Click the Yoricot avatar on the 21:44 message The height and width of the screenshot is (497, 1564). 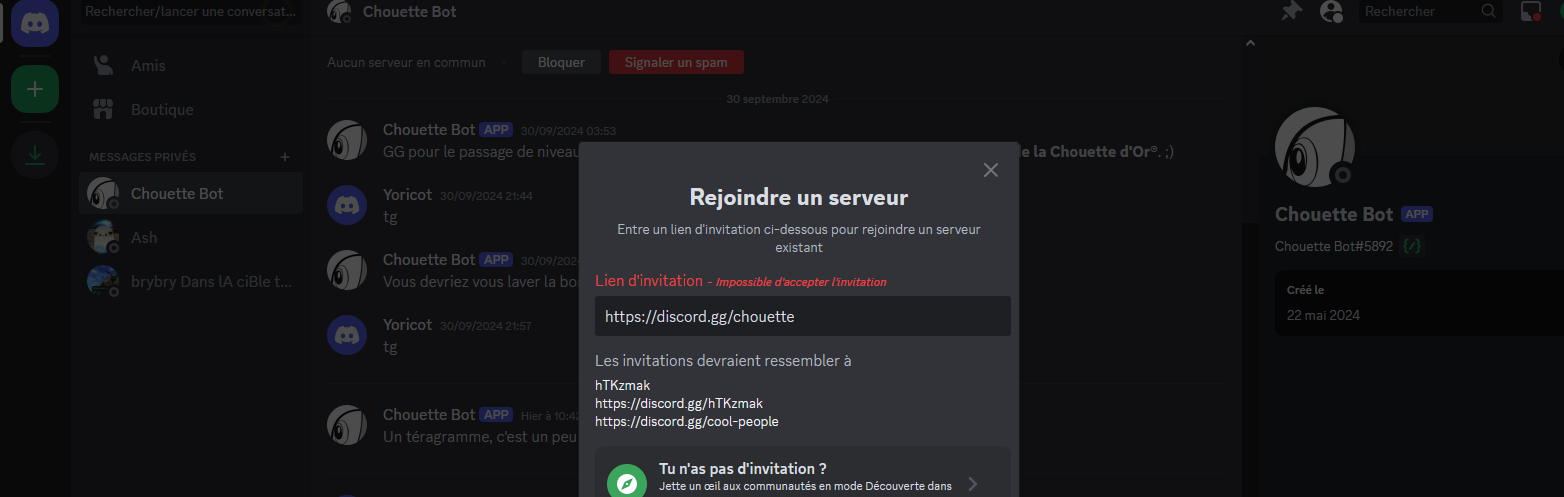point(347,204)
